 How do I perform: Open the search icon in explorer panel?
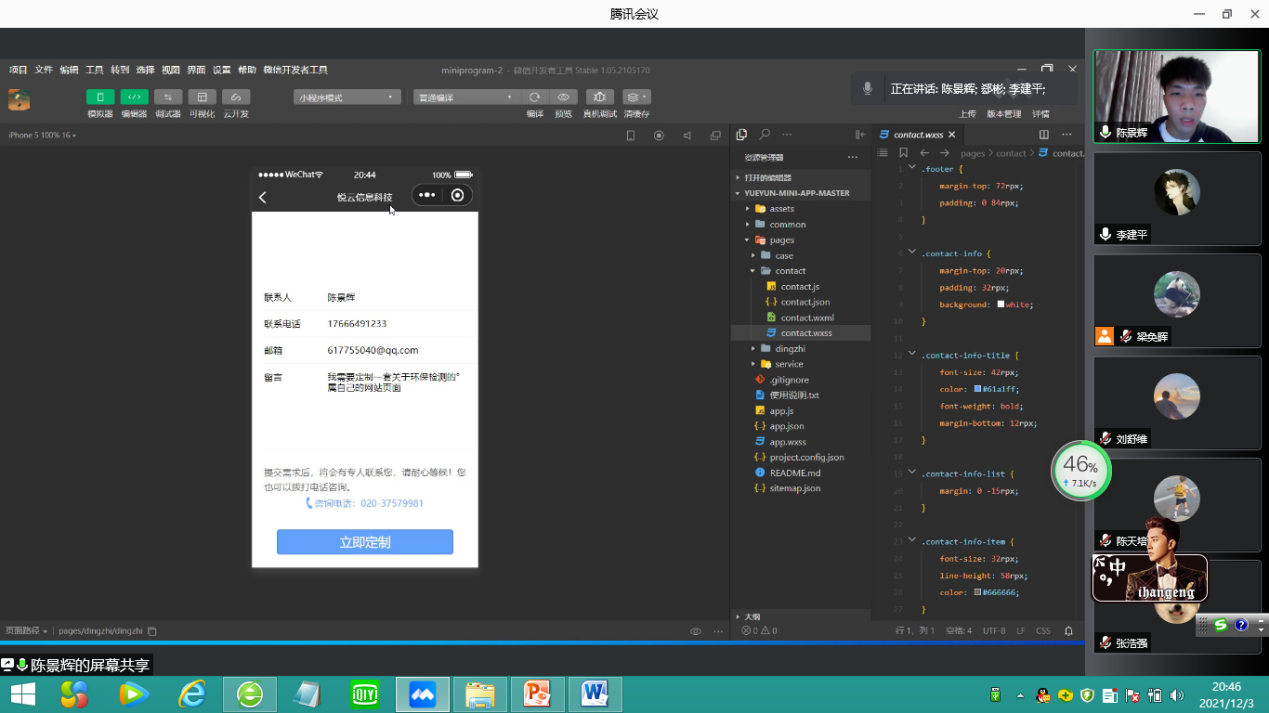coord(765,135)
